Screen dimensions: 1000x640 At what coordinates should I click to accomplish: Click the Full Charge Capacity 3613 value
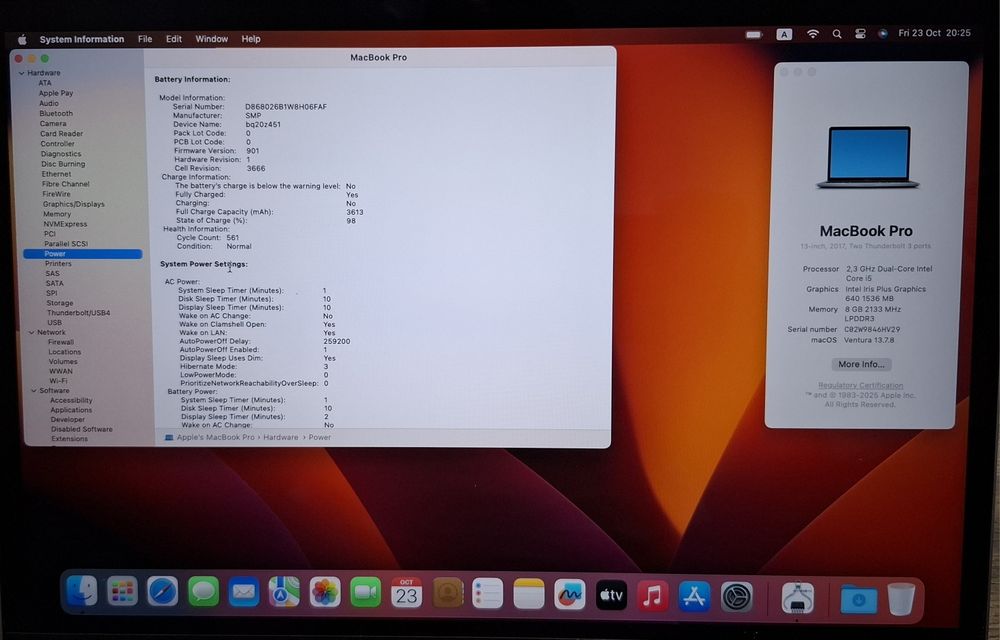pos(355,212)
